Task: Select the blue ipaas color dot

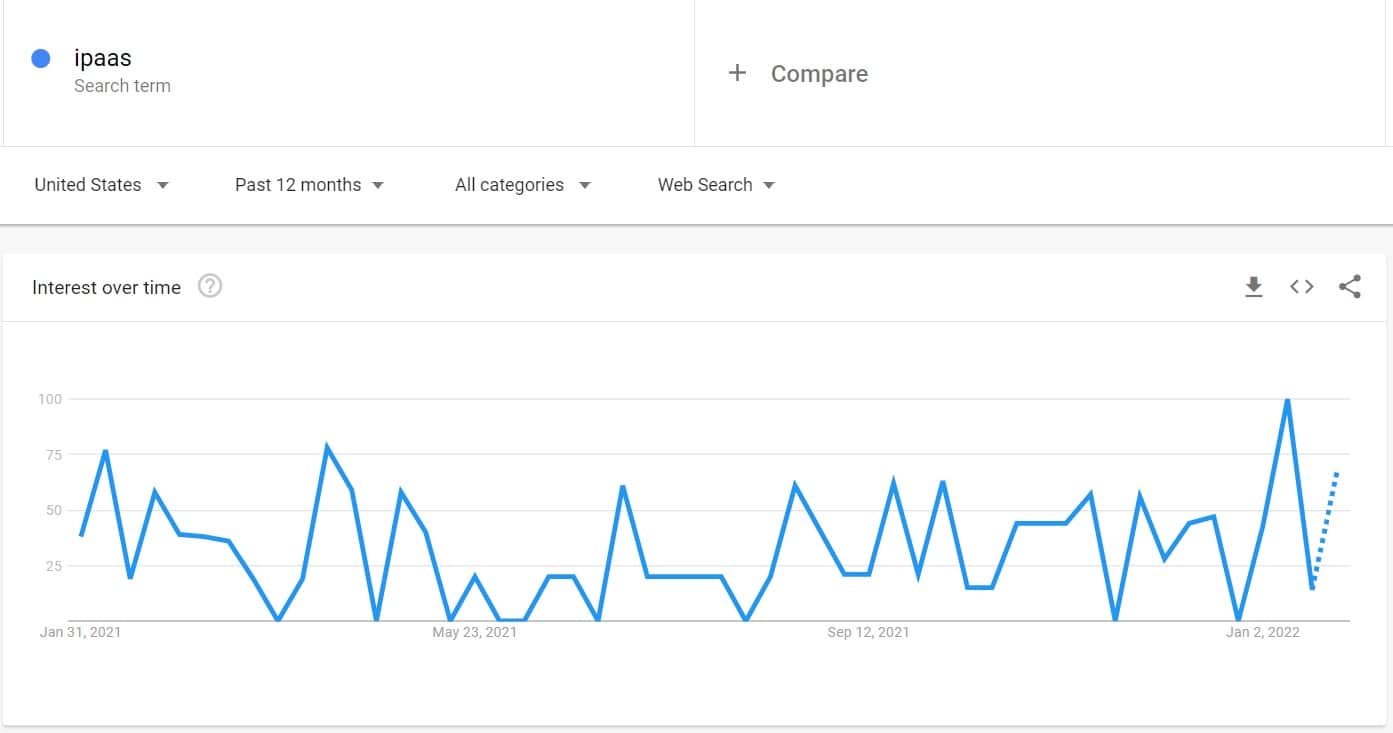Action: pyautogui.click(x=41, y=59)
